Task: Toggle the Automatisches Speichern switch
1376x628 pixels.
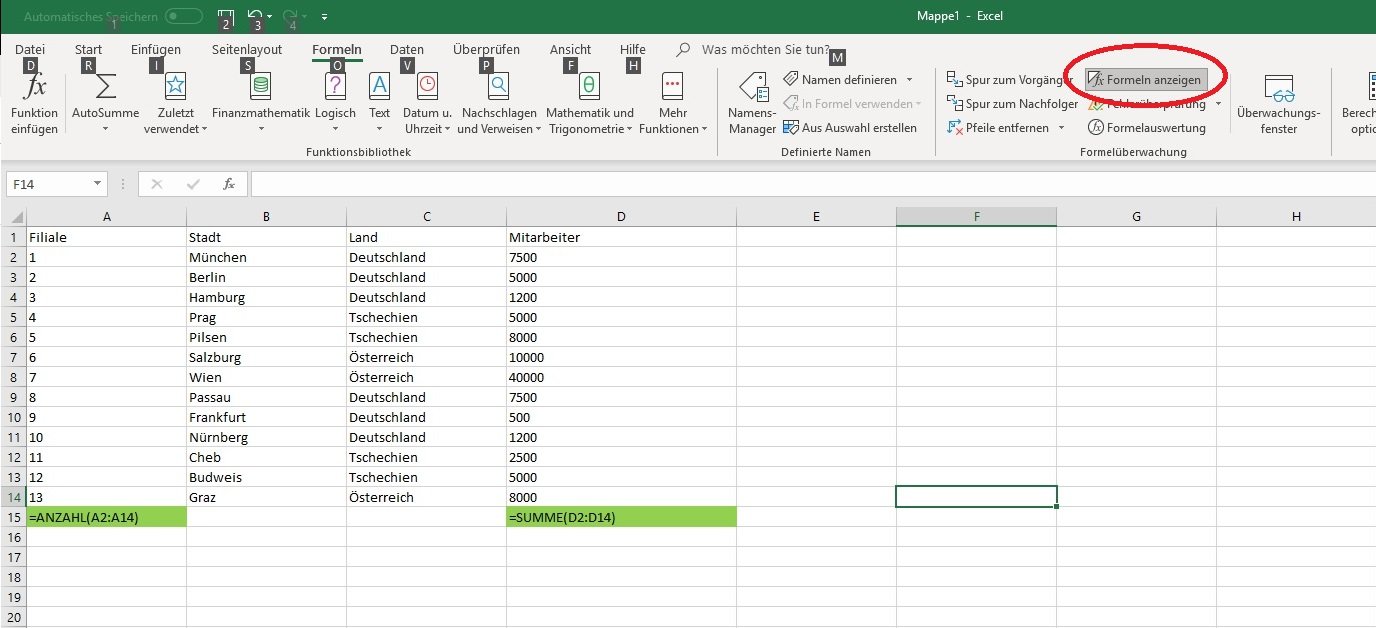Action: point(183,16)
